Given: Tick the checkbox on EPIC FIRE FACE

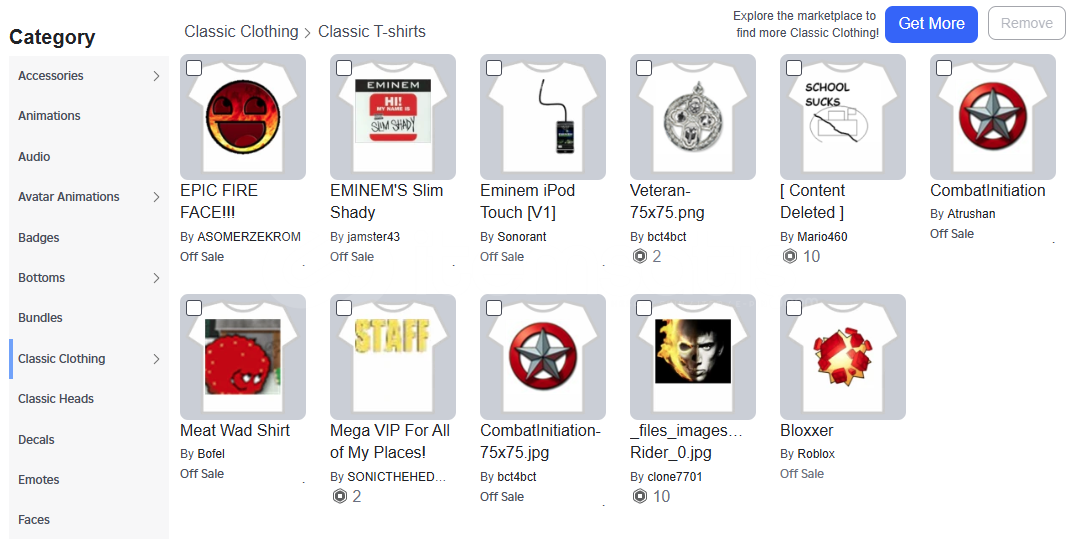Looking at the screenshot, I should click(x=194, y=68).
